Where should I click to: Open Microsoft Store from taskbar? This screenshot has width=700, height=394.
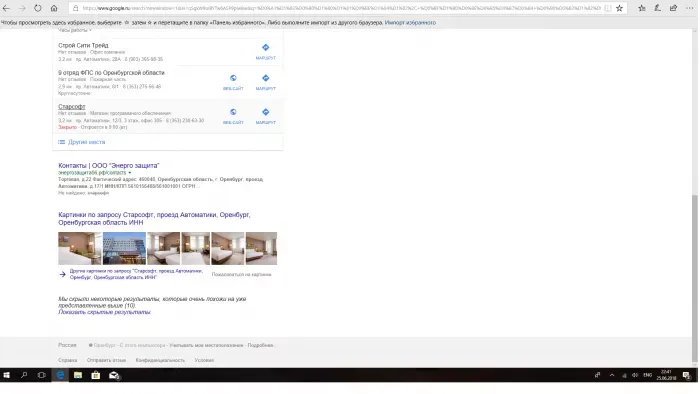pyautogui.click(x=96, y=375)
